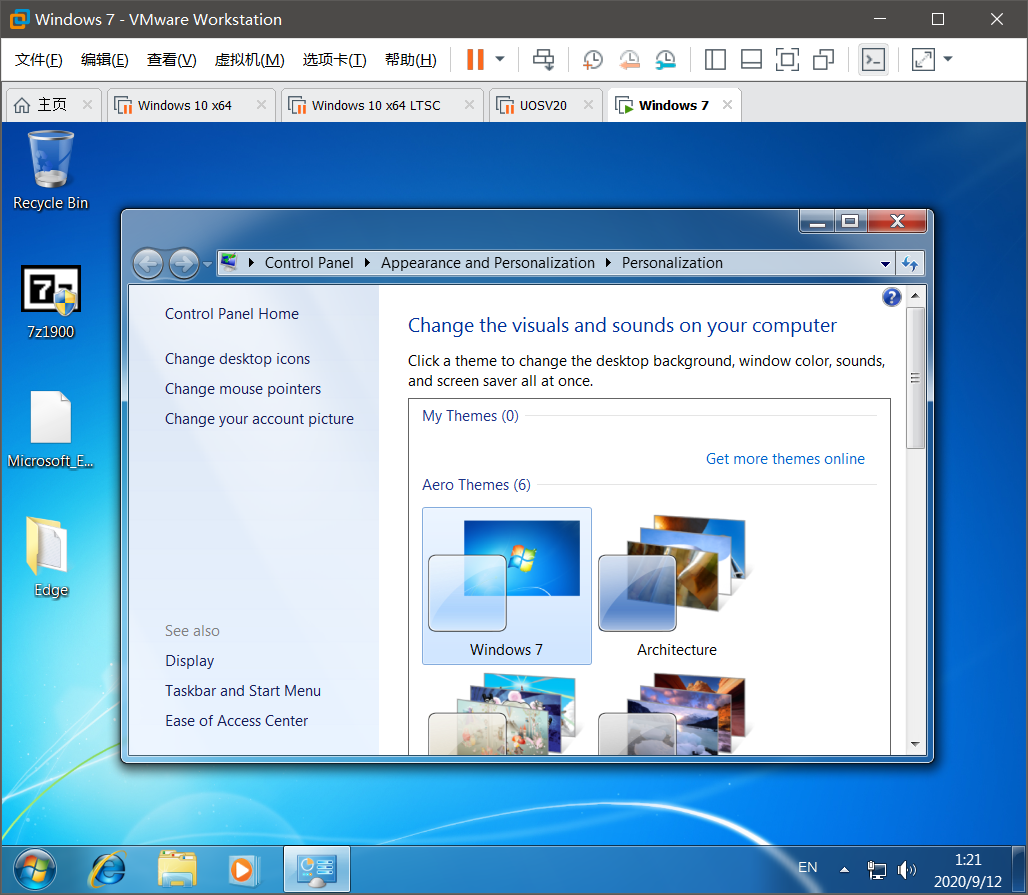Click the revert to snapshot icon
The image size is (1028, 895).
(x=629, y=60)
